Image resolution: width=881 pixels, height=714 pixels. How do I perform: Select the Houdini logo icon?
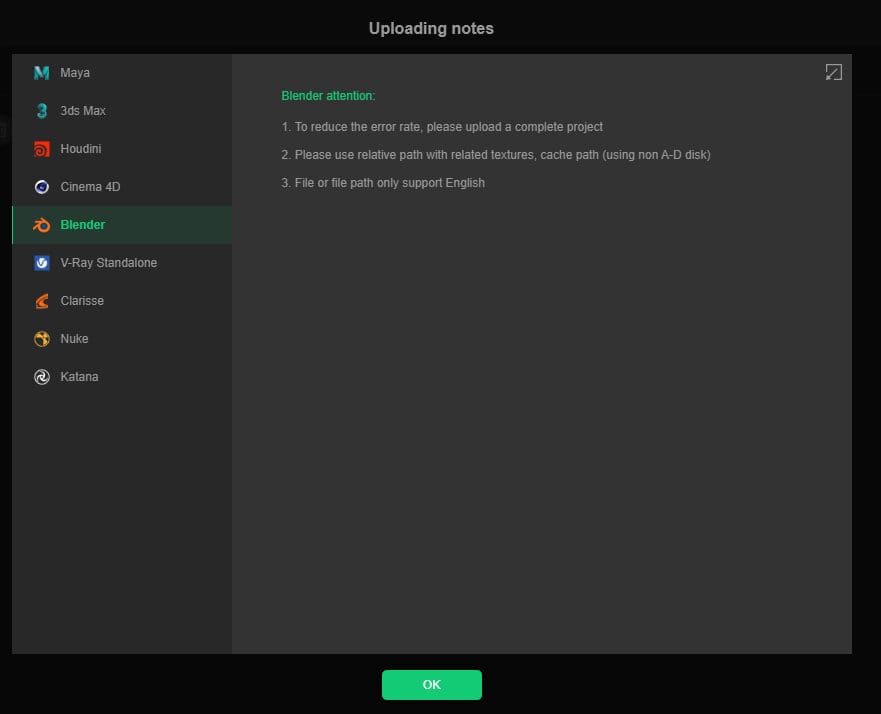(40, 148)
